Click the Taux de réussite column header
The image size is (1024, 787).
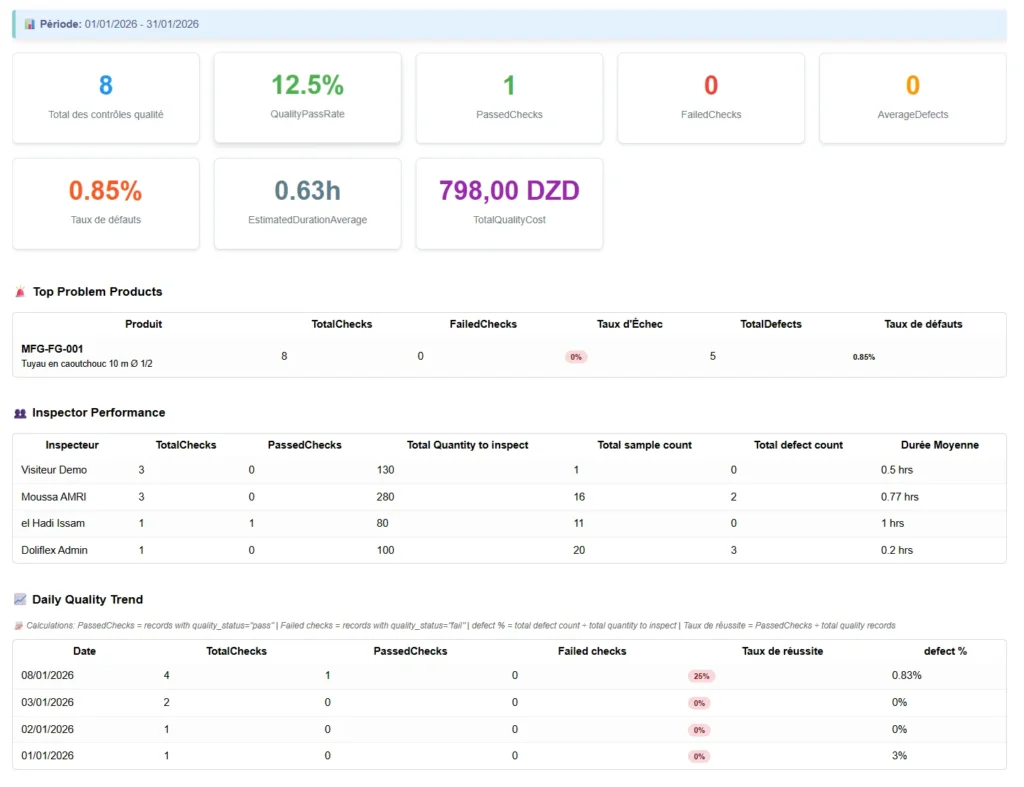pyautogui.click(x=782, y=651)
